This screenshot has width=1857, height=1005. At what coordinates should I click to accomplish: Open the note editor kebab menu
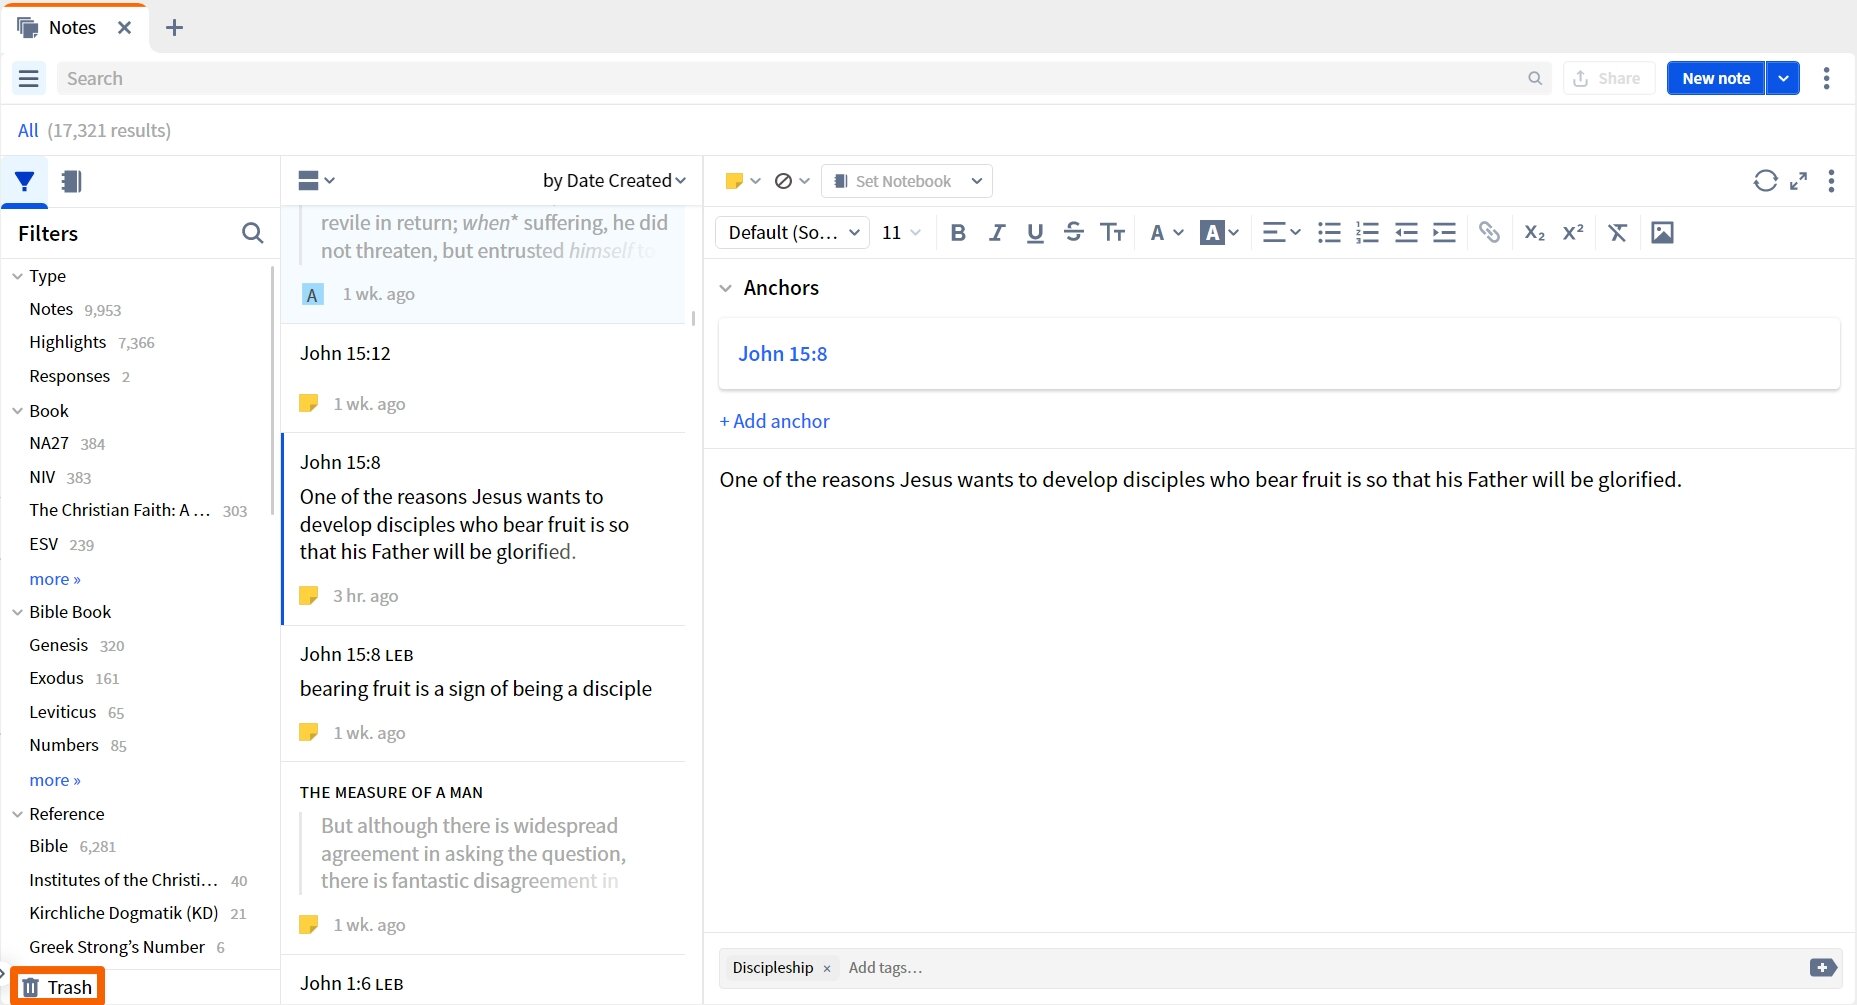[1831, 181]
